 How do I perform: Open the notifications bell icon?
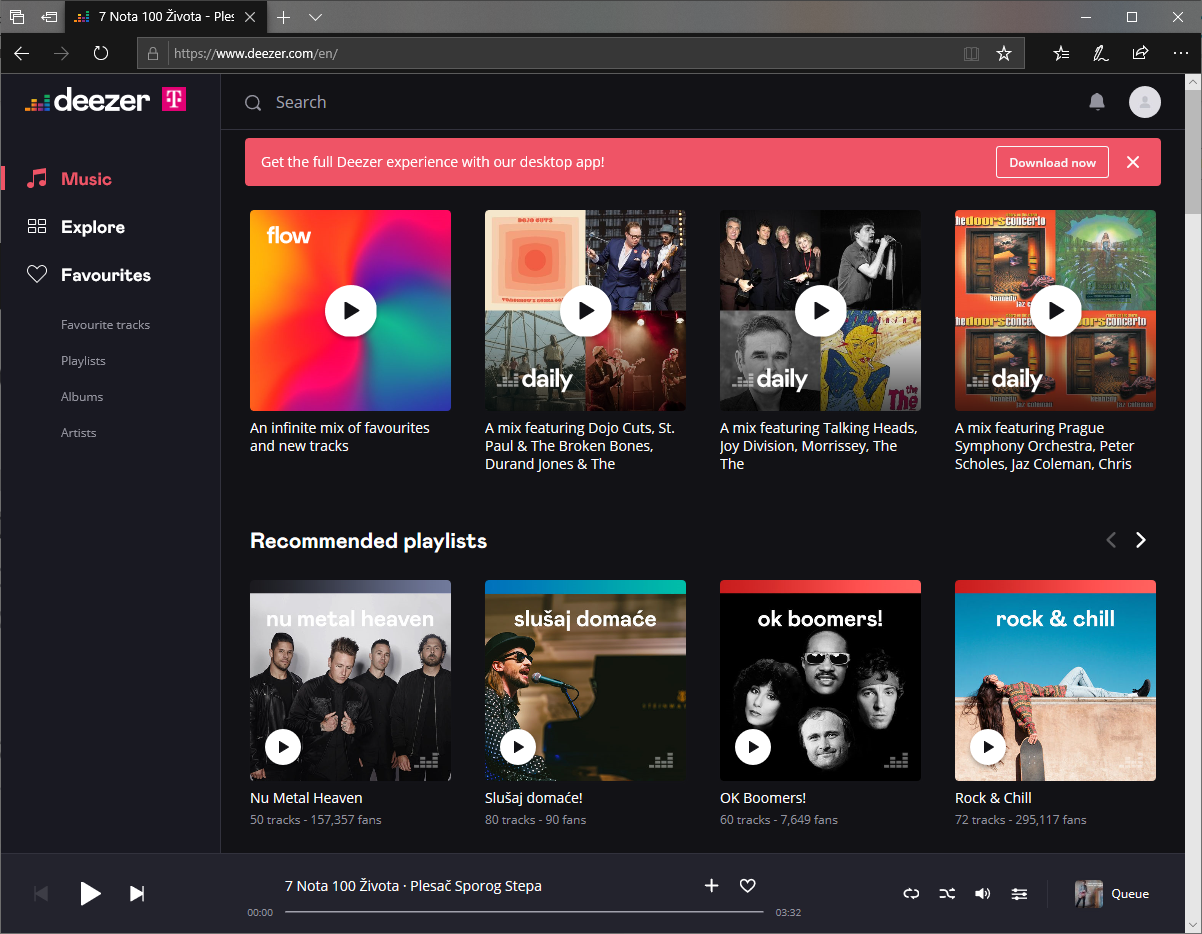[1097, 102]
